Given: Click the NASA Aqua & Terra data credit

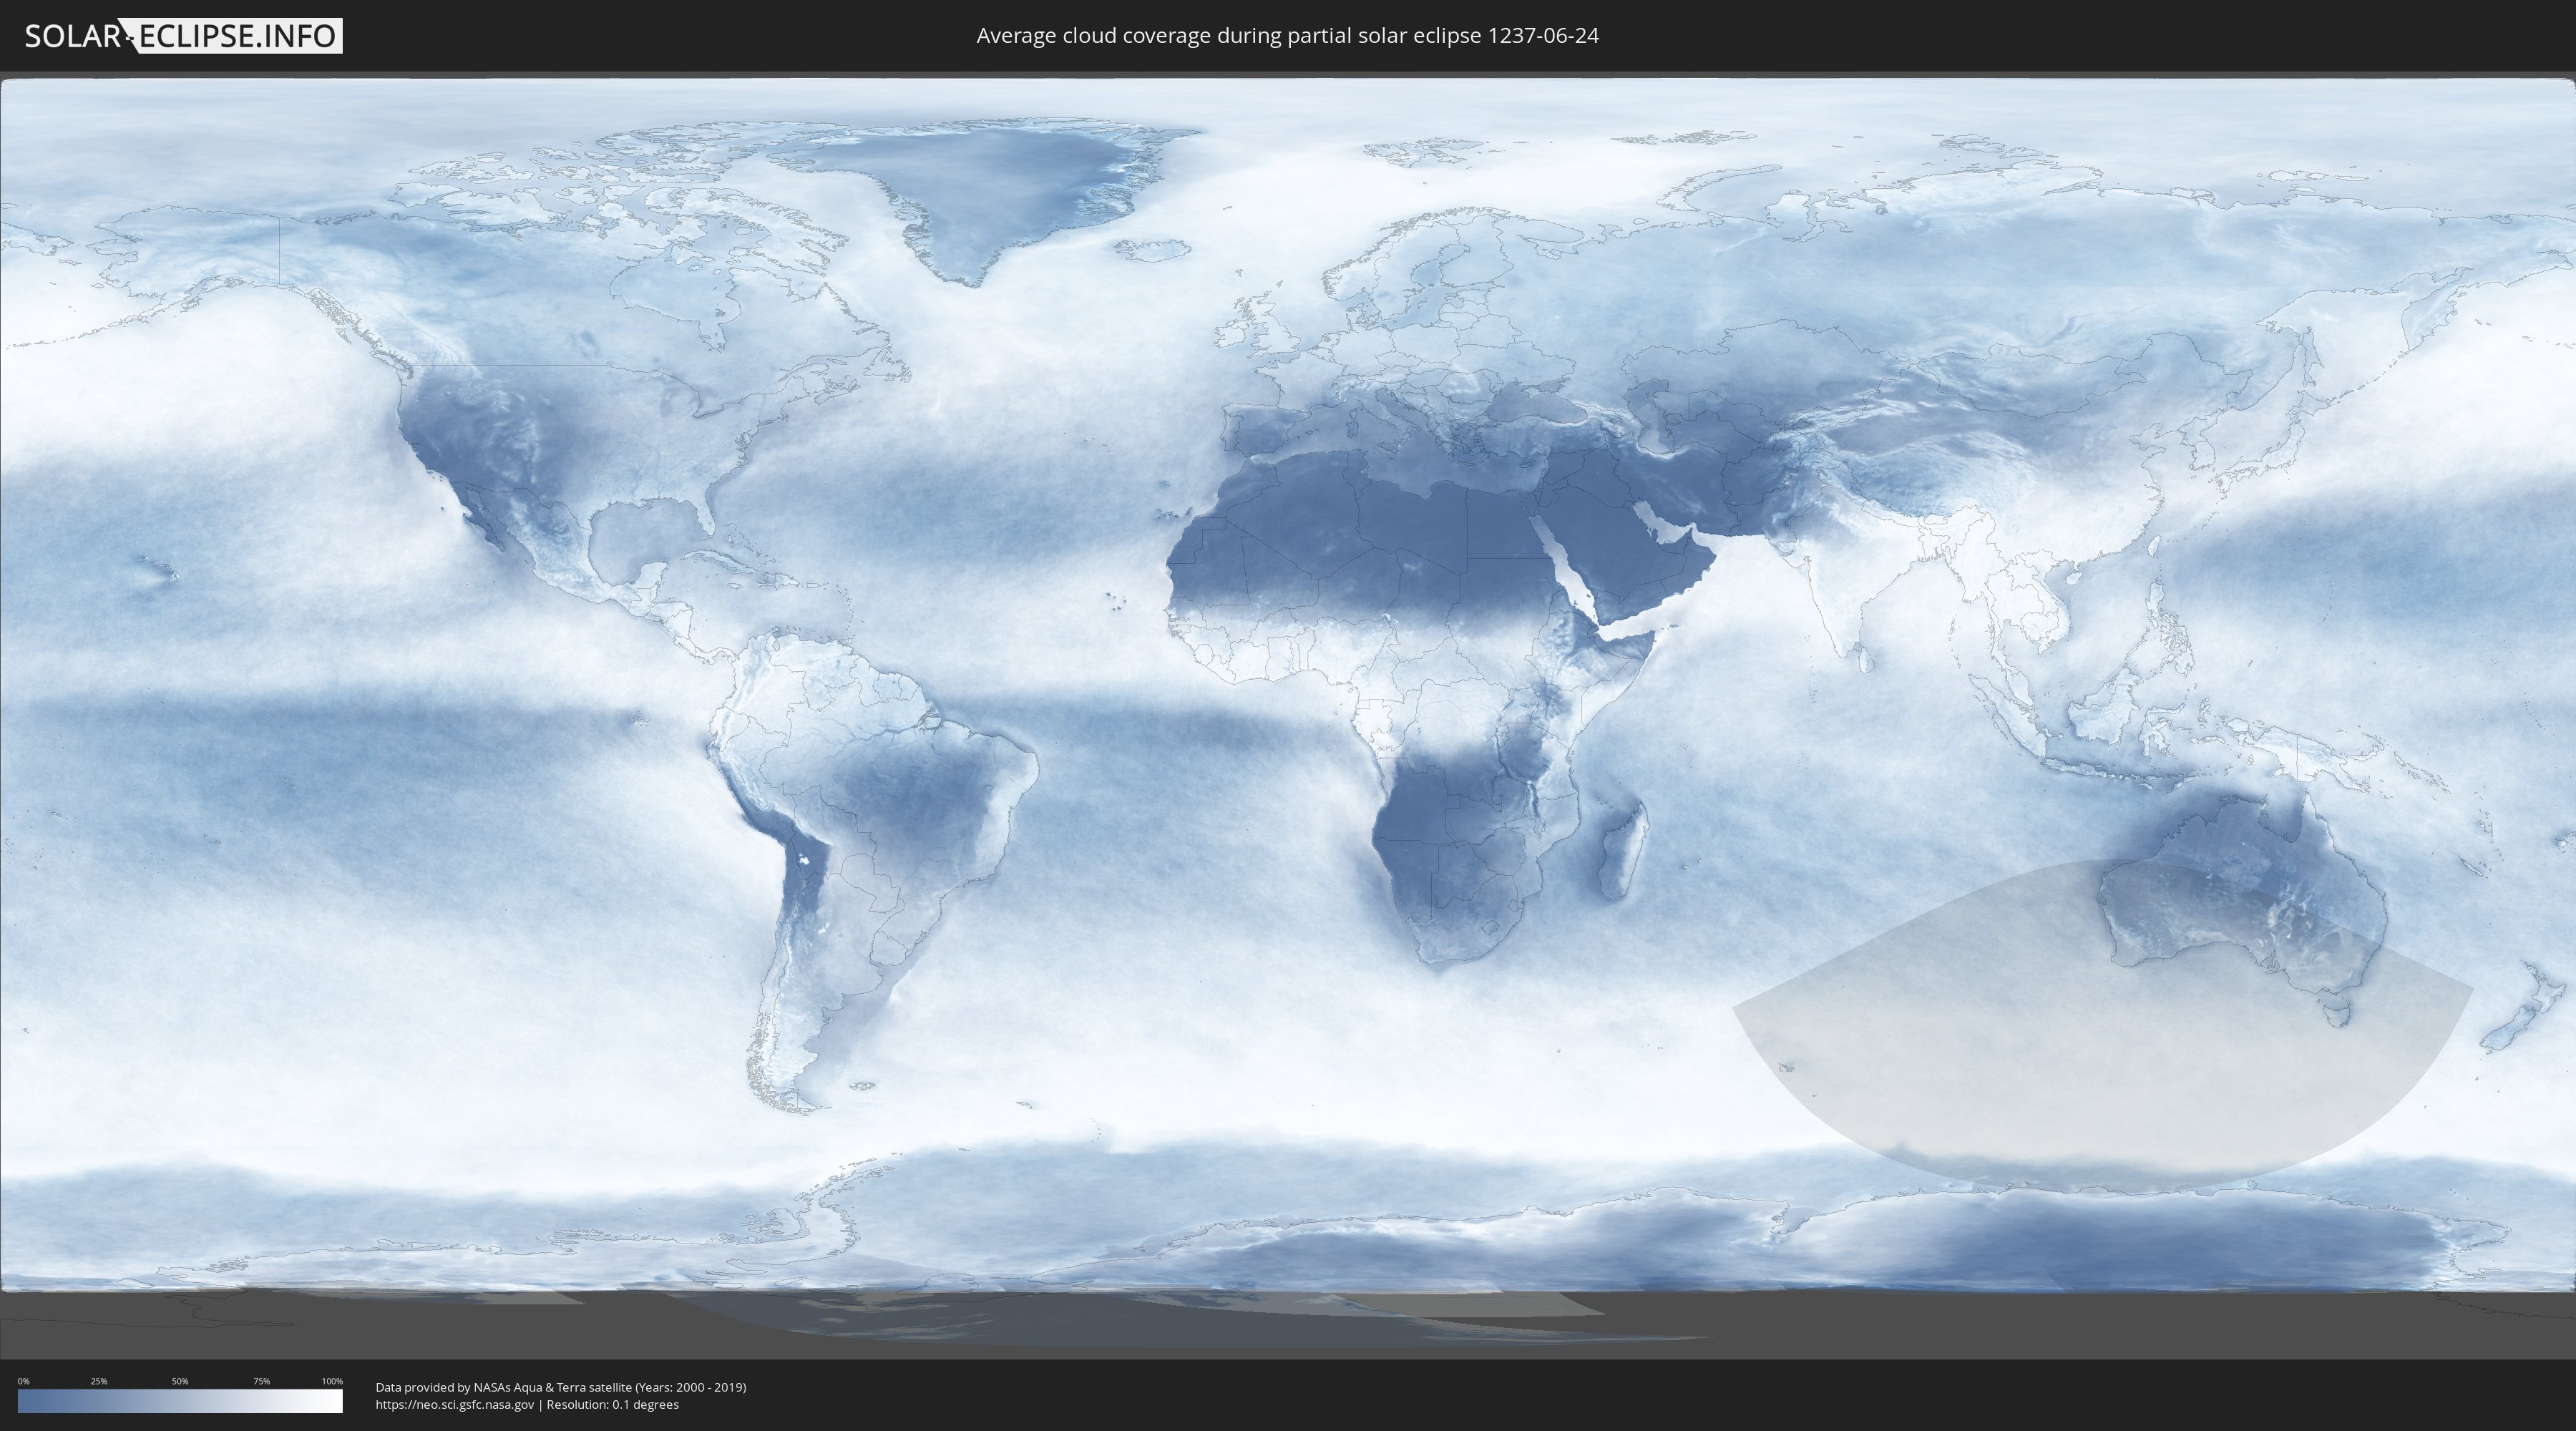Looking at the screenshot, I should pos(560,1387).
